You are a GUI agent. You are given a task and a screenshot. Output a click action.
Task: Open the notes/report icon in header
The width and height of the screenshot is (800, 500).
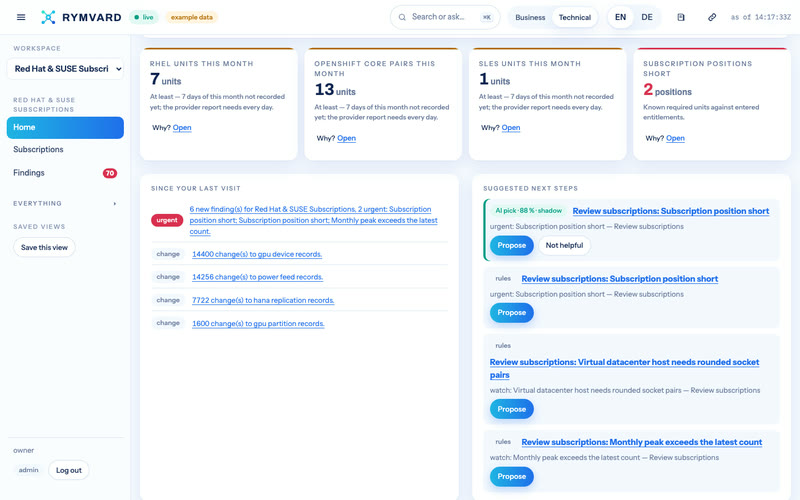point(681,17)
